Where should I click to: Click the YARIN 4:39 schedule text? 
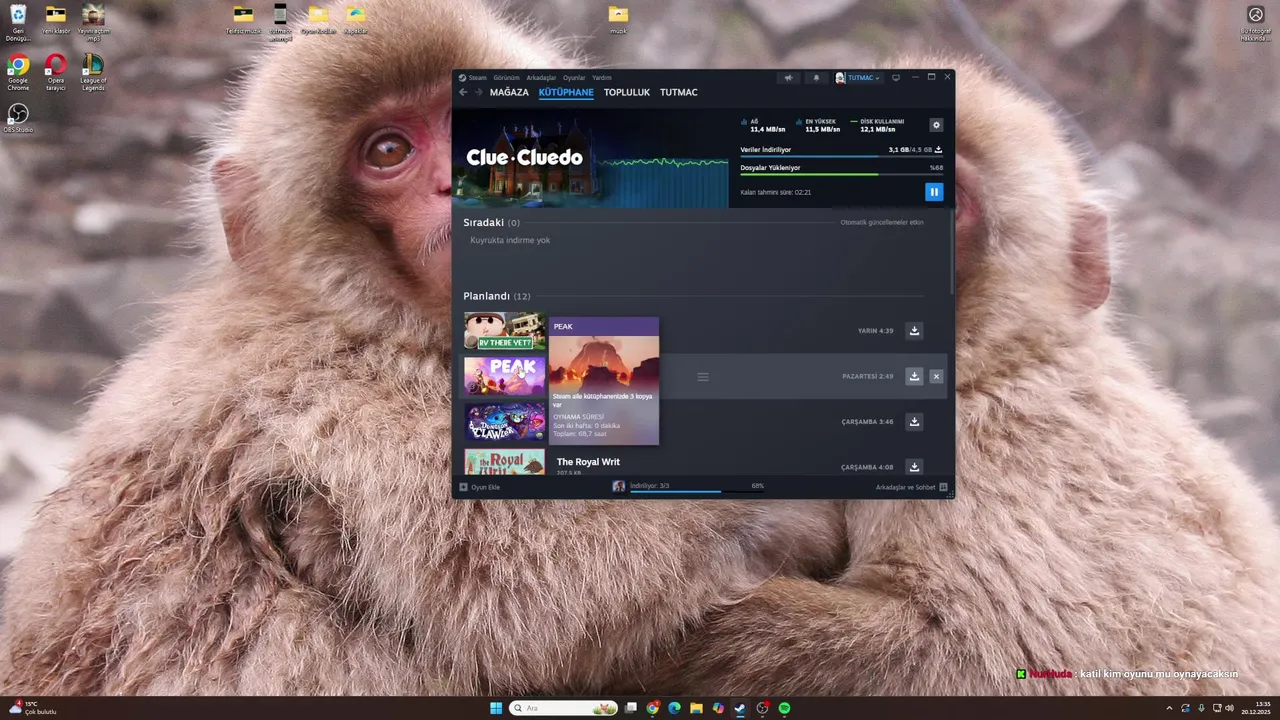pyautogui.click(x=875, y=331)
